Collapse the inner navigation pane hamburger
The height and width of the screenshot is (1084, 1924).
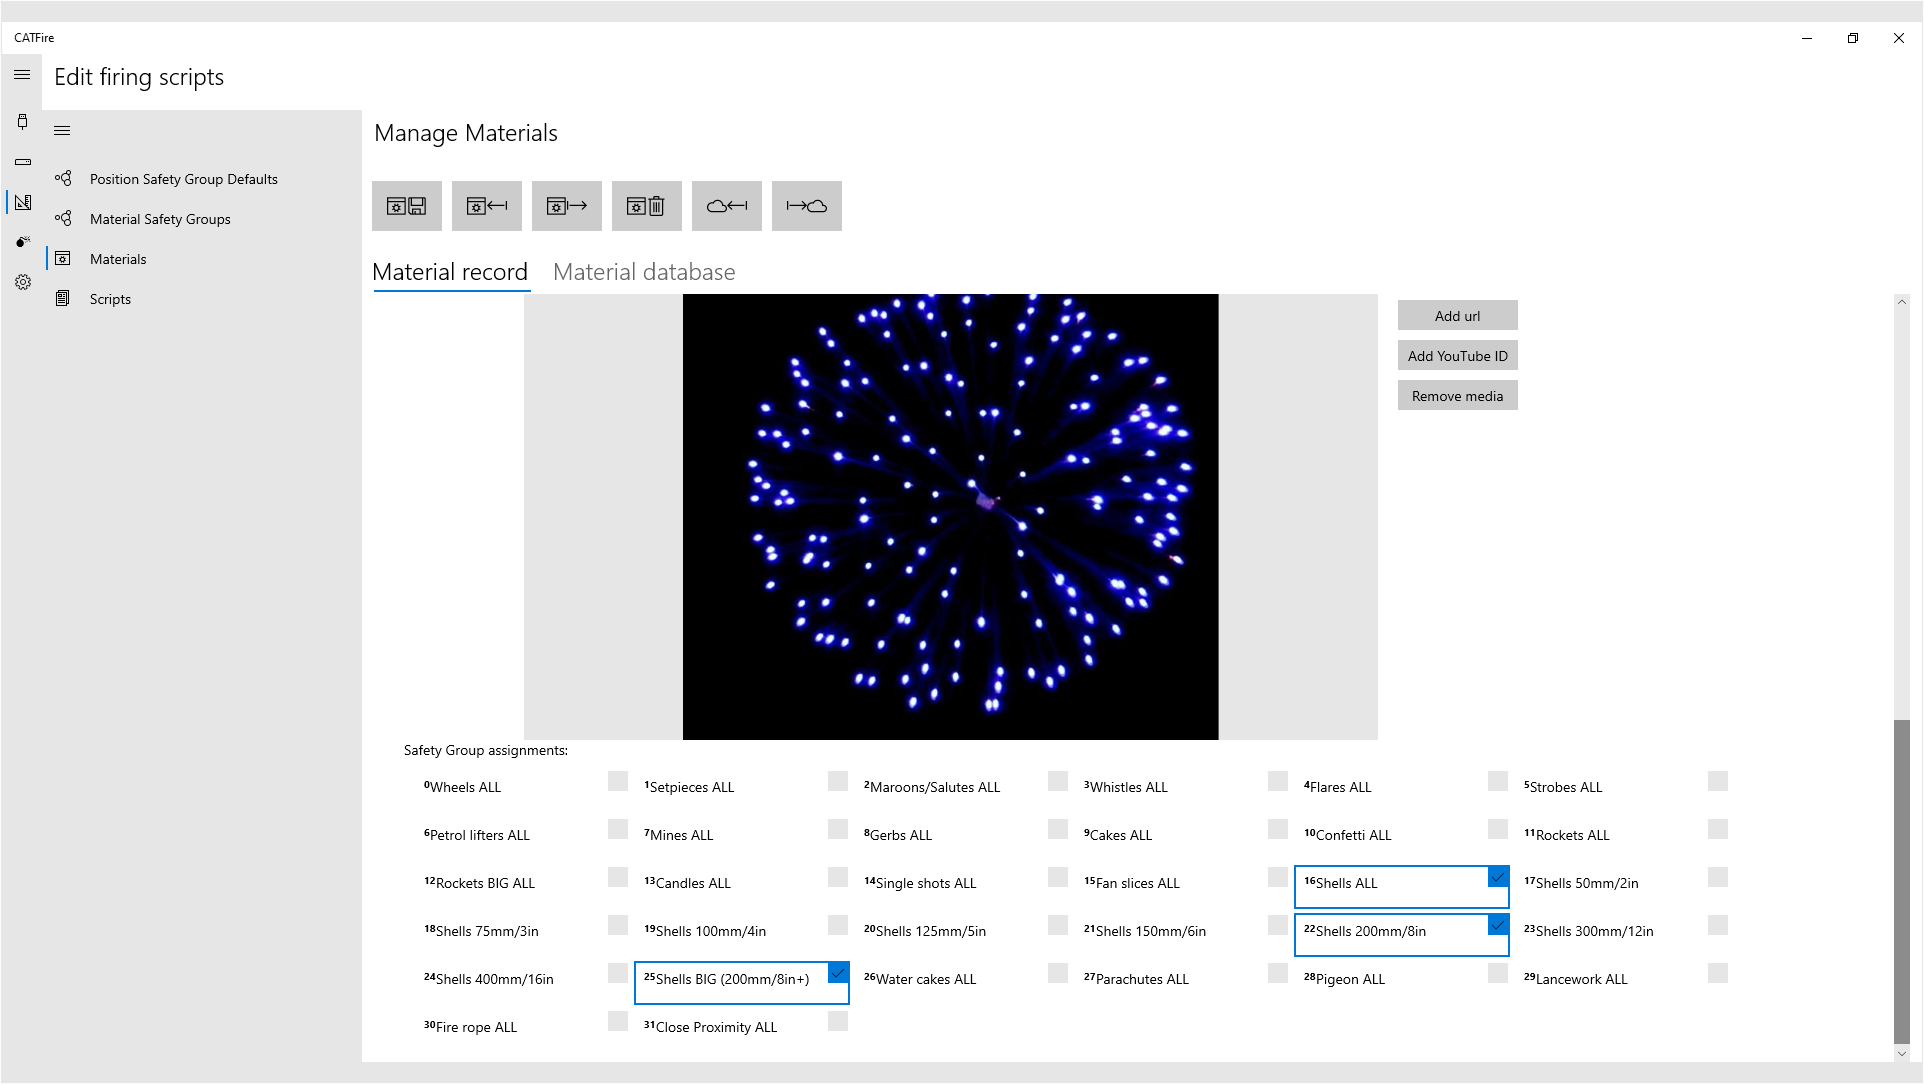[62, 131]
